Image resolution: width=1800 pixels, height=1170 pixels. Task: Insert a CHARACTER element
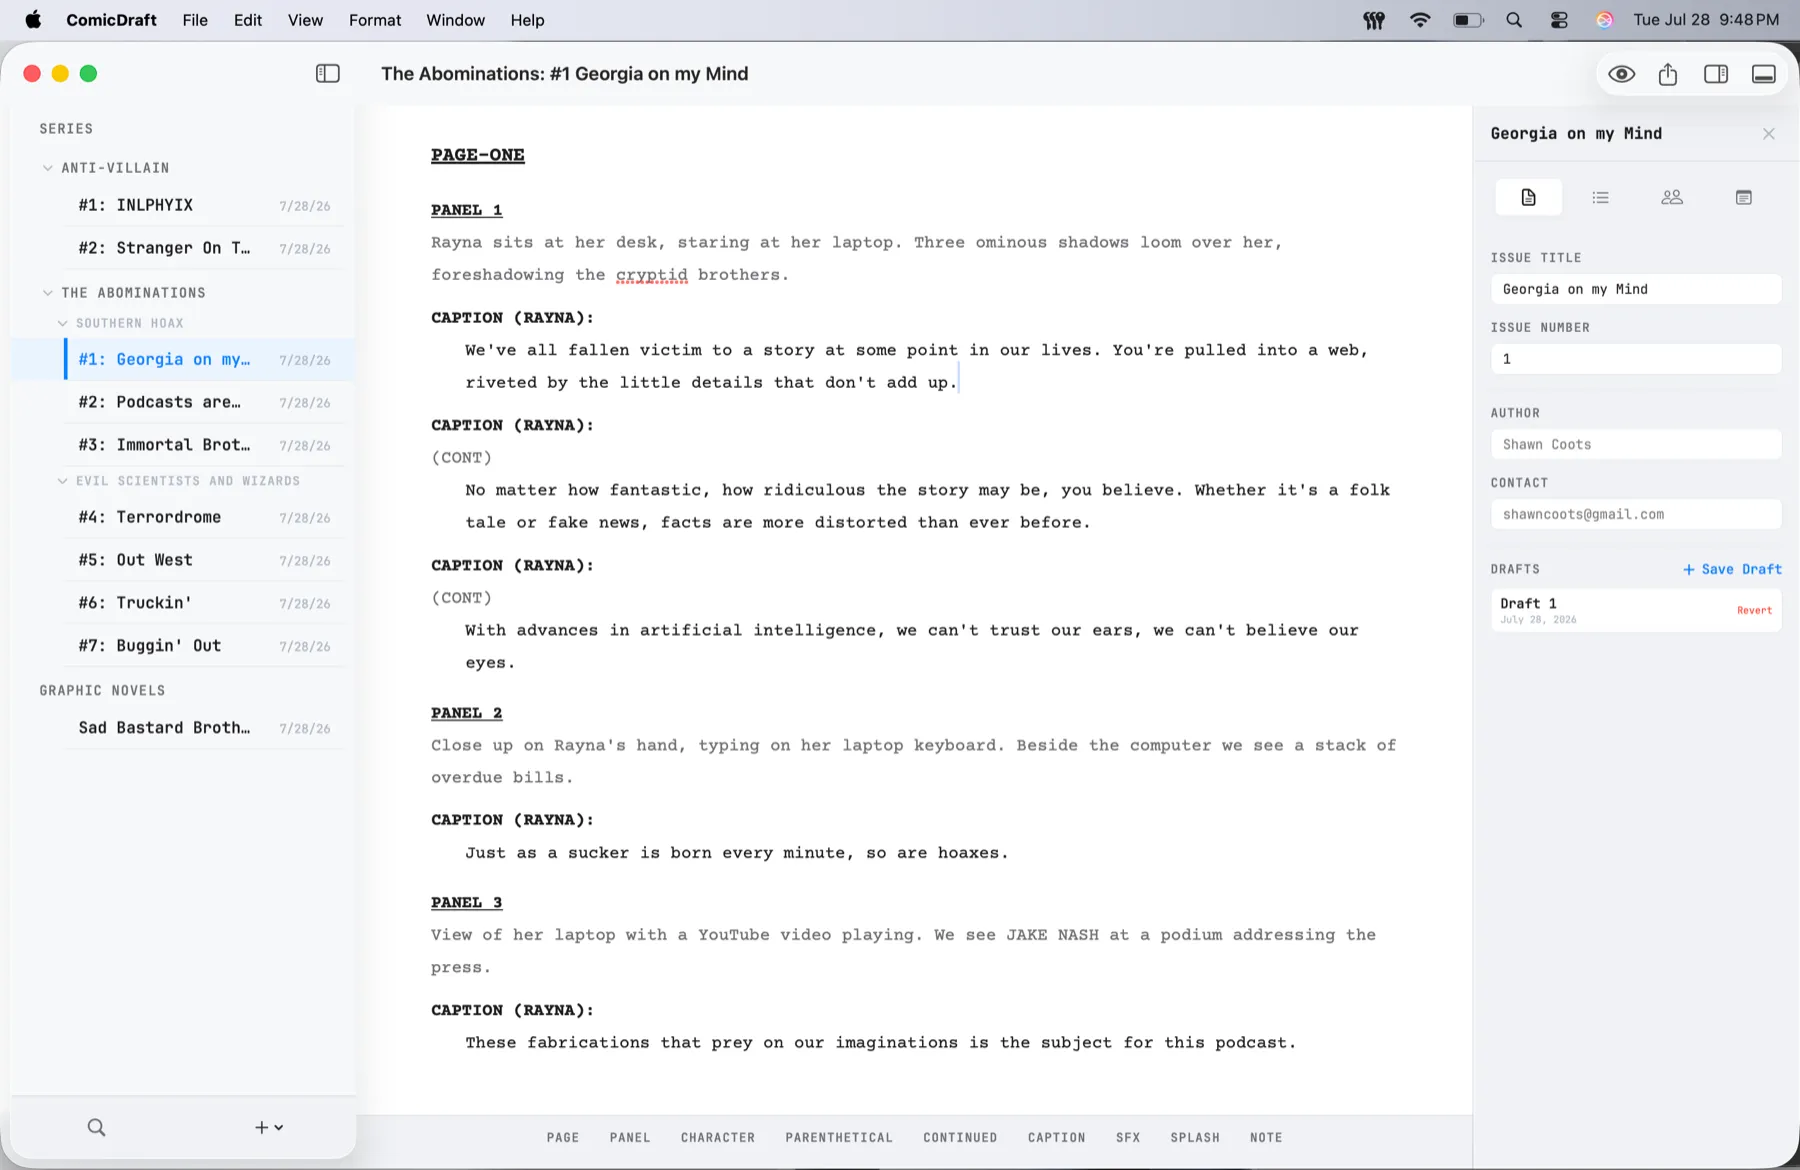[718, 1138]
